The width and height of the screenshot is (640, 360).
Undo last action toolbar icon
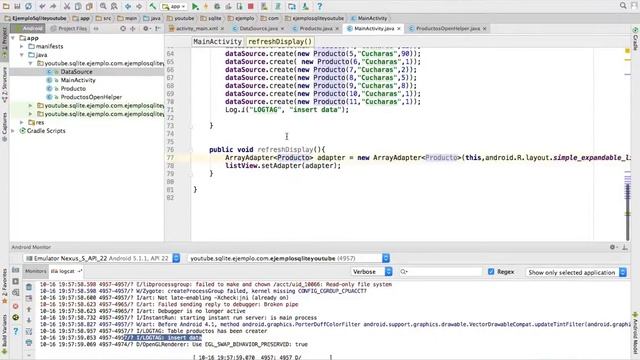(42, 6)
